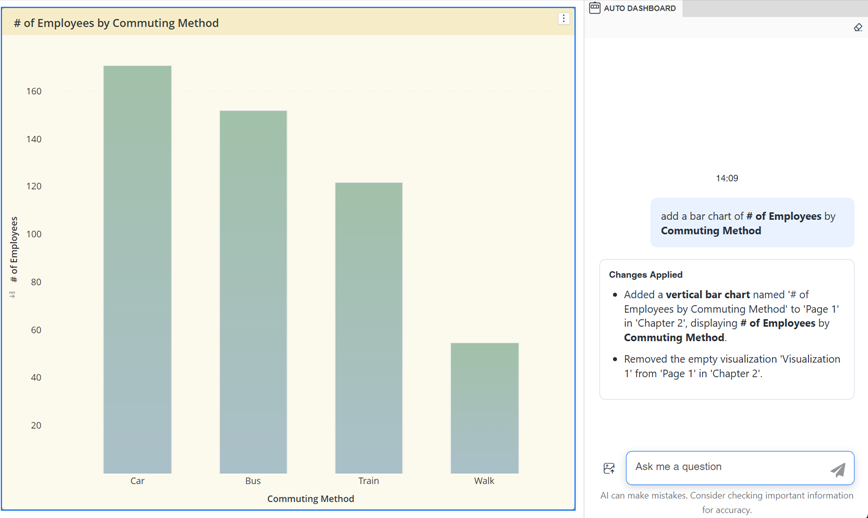Open the chart's three-dot options menu
This screenshot has width=868, height=518.
click(x=563, y=19)
